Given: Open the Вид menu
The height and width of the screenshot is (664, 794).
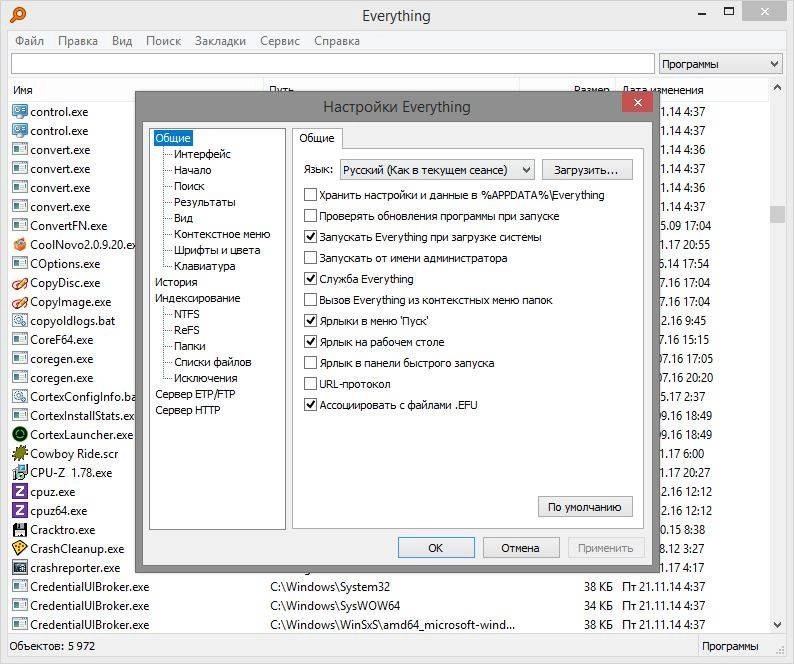Looking at the screenshot, I should pos(122,41).
